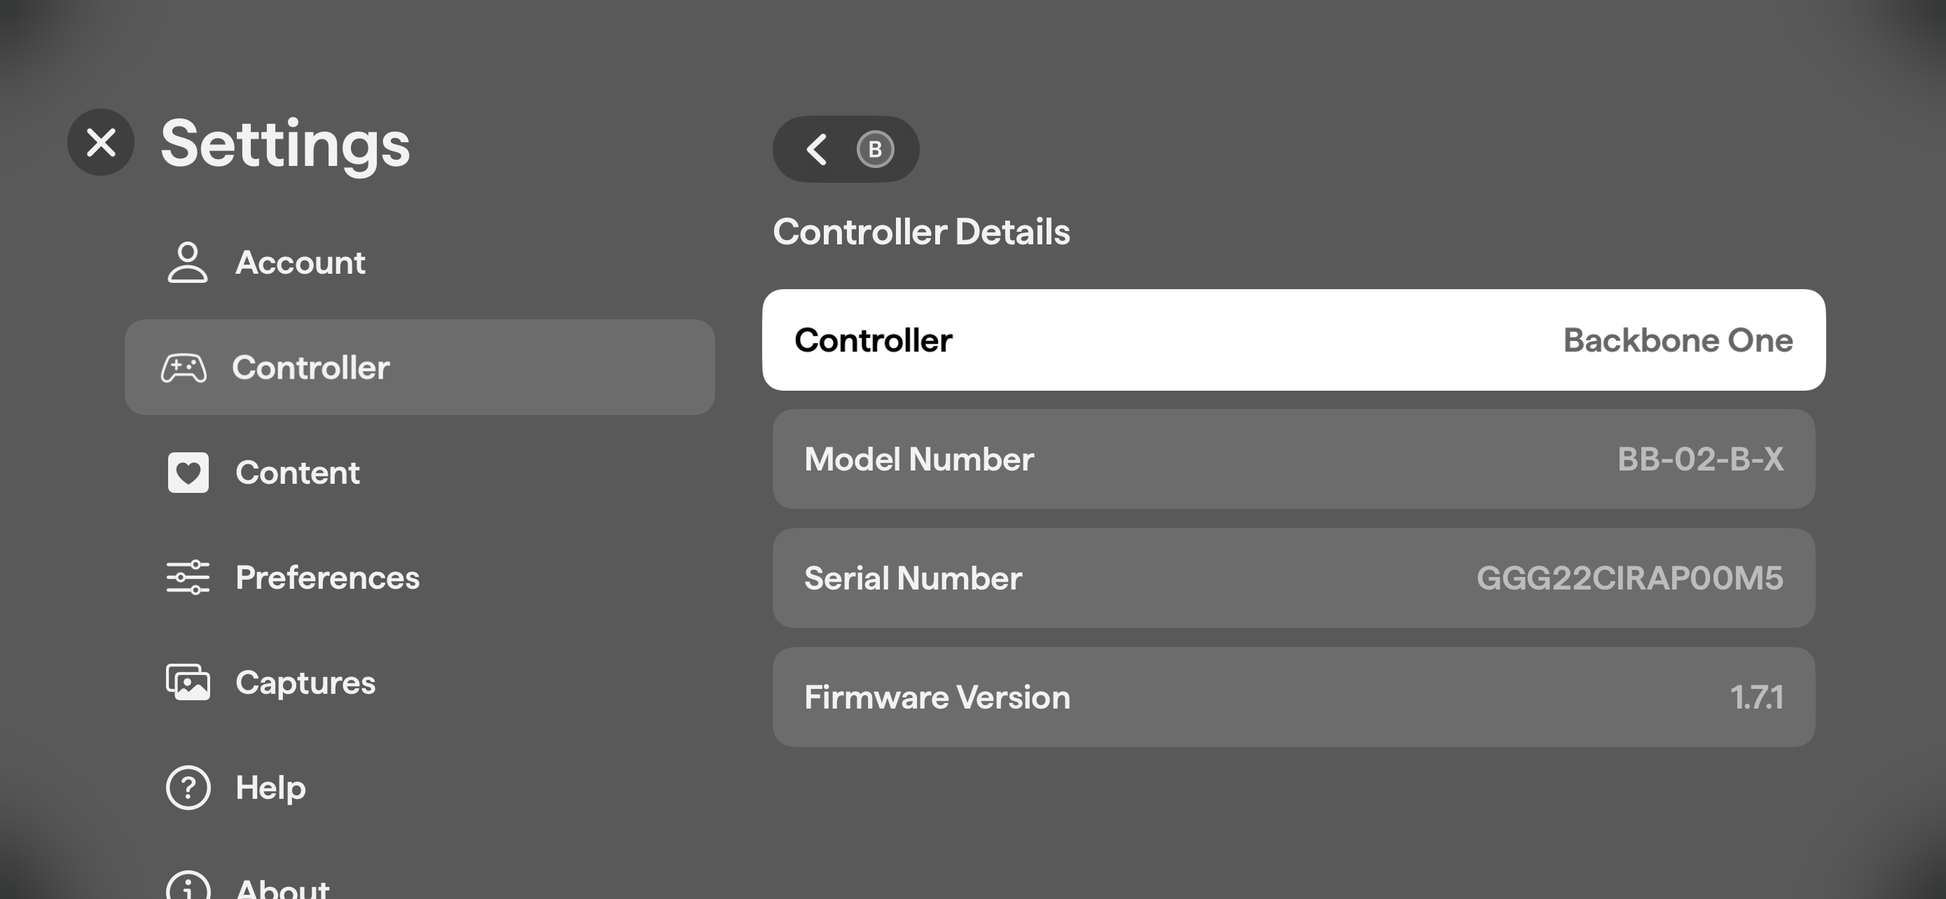Select the Controller Backbone One row
Screen dimensions: 1946x899
click(x=1294, y=340)
